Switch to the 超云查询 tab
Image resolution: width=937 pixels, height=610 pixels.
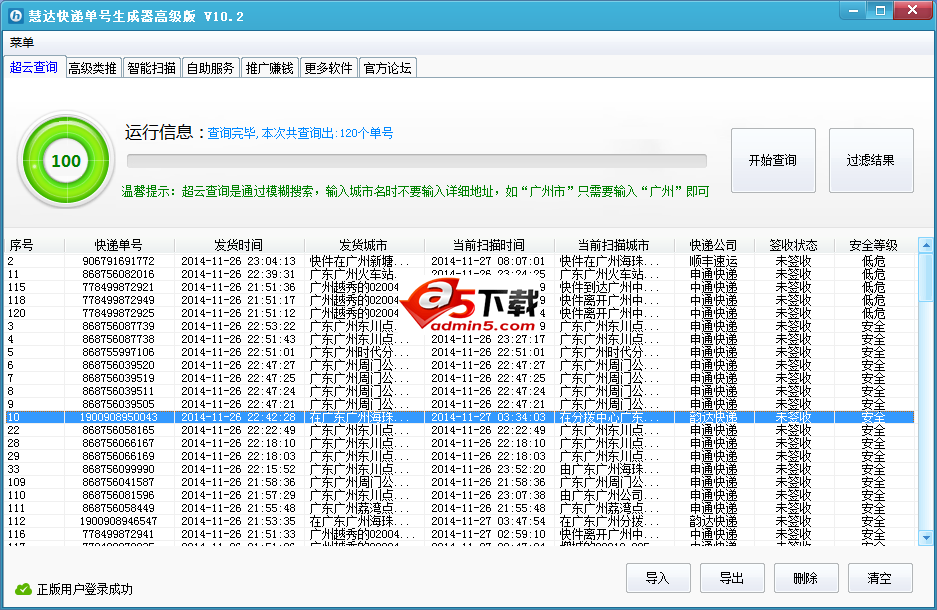(x=33, y=67)
